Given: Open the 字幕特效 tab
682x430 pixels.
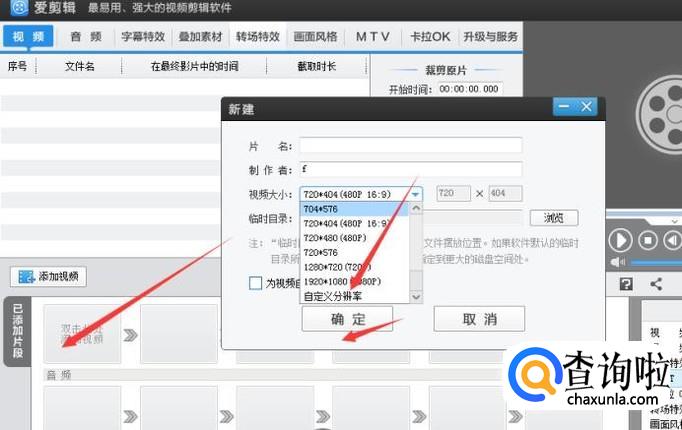Looking at the screenshot, I should tap(143, 37).
